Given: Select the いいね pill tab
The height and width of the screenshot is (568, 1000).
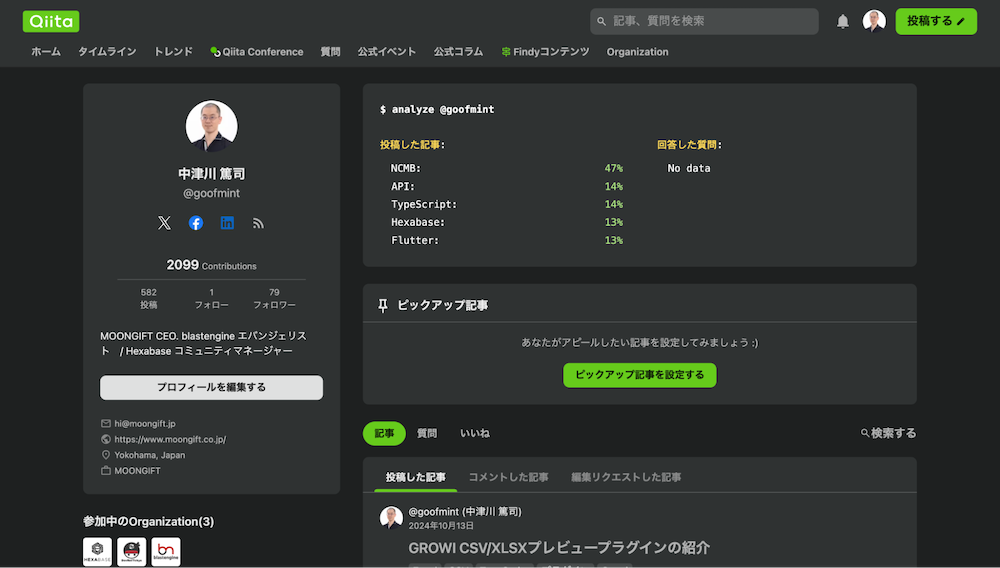Looking at the screenshot, I should [x=474, y=433].
